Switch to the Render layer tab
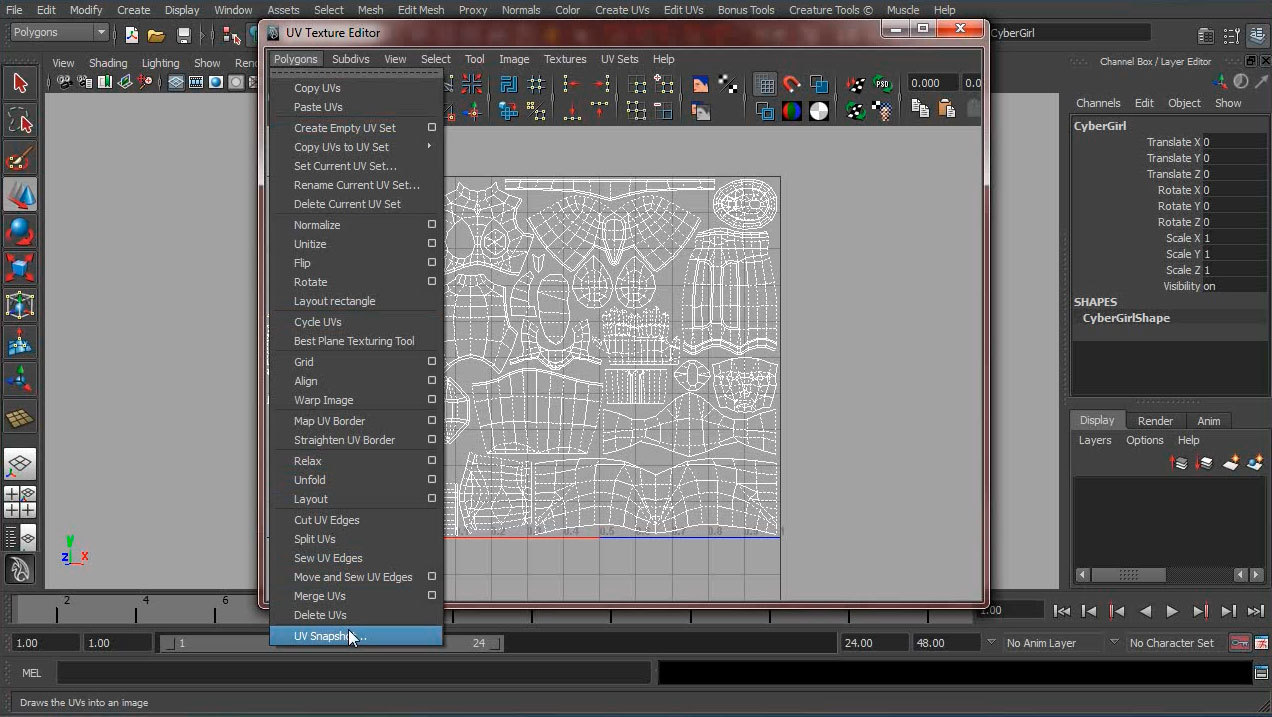Viewport: 1272px width, 717px height. point(1155,421)
